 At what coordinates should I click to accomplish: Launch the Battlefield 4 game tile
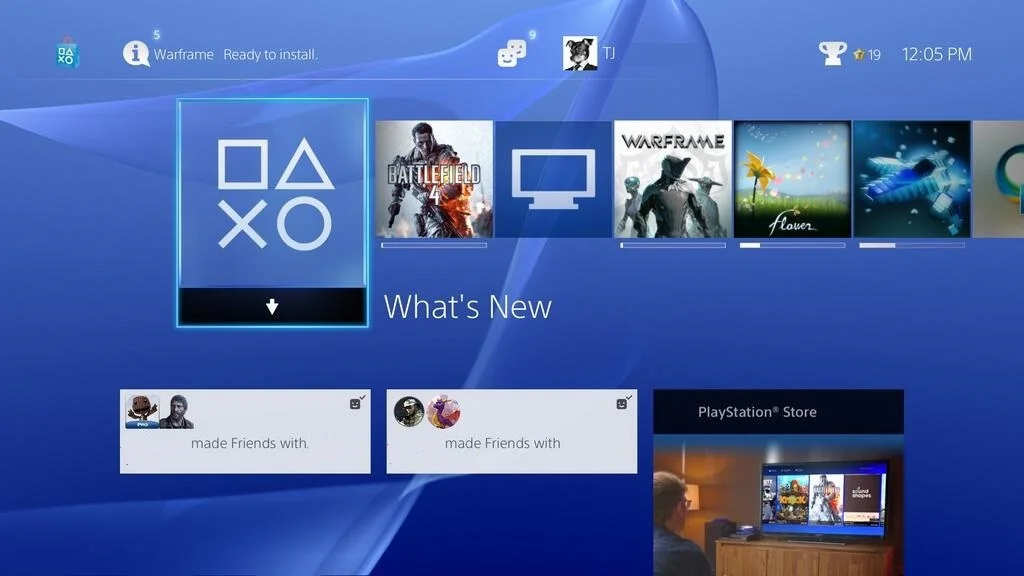tap(434, 179)
